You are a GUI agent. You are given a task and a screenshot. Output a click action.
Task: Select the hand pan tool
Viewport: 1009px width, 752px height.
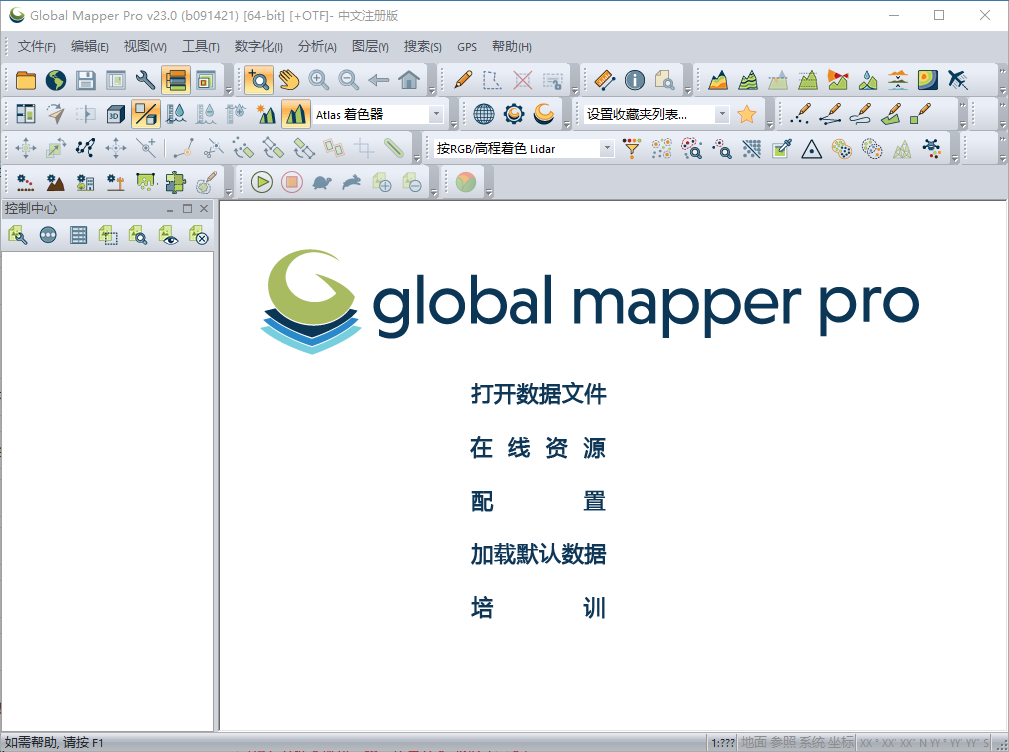coord(289,80)
